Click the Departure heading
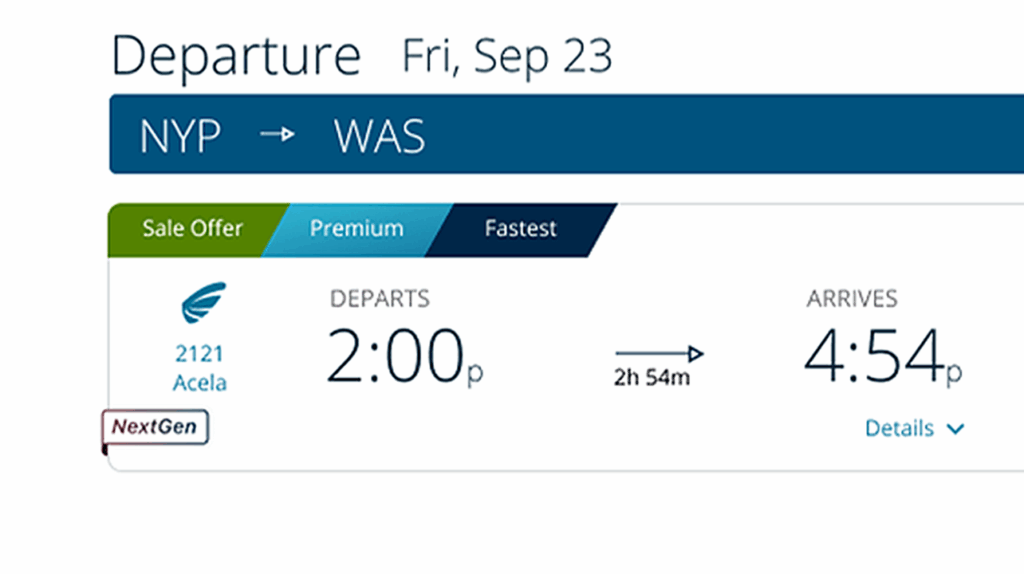The image size is (1024, 574). [236, 56]
